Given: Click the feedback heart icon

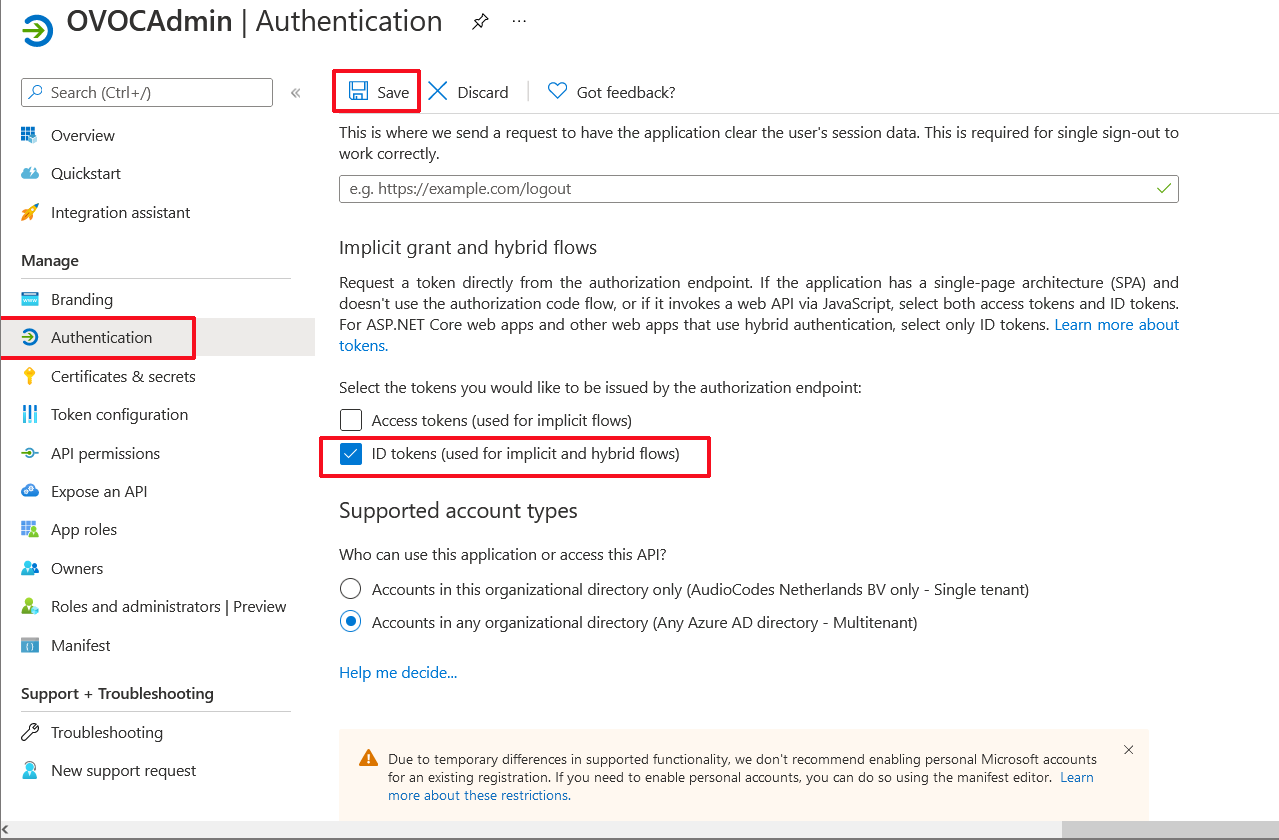Looking at the screenshot, I should point(557,92).
